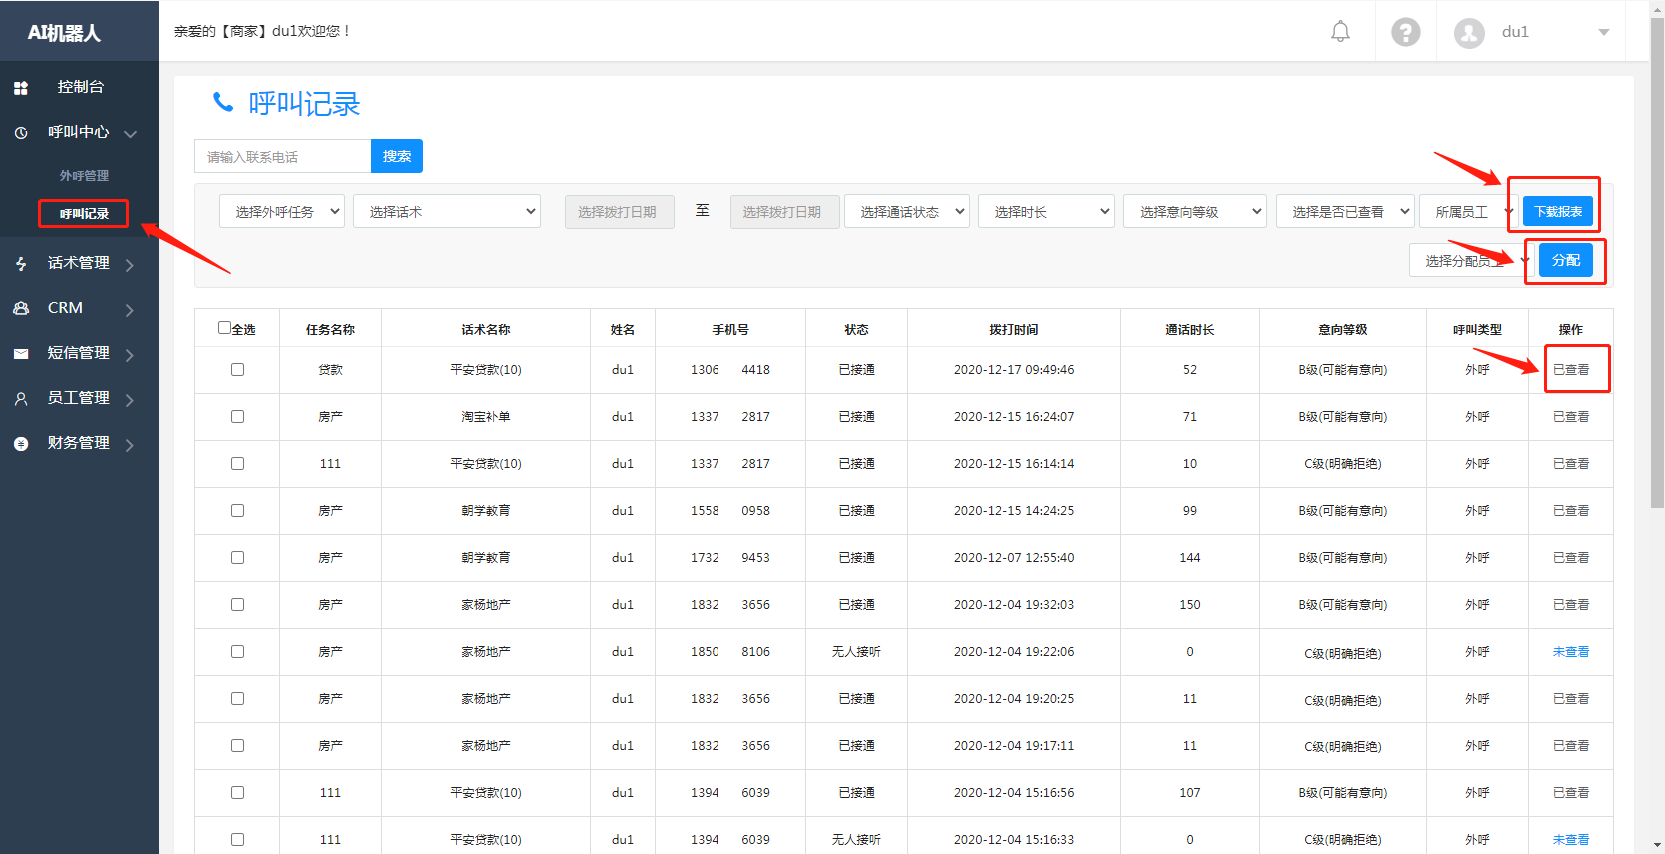Click the du1 user avatar icon
The image size is (1665, 854).
[1469, 33]
